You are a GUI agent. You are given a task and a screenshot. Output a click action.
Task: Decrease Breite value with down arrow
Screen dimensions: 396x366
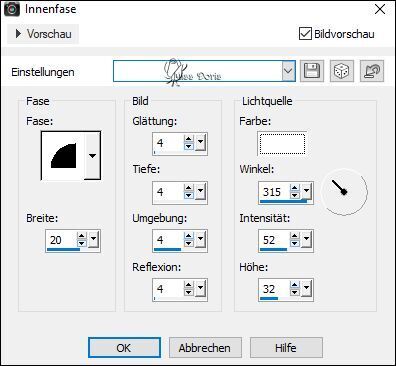pyautogui.click(x=82, y=243)
